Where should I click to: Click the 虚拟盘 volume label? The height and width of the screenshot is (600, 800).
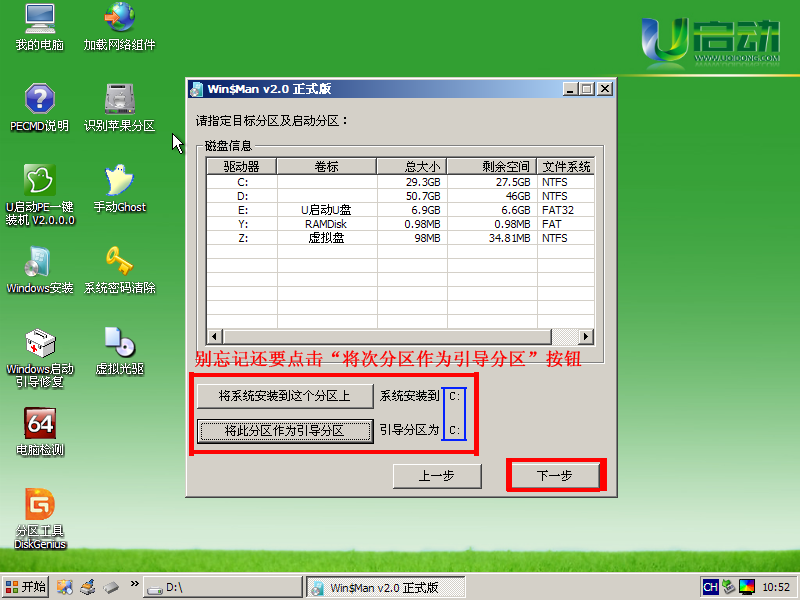tap(326, 238)
